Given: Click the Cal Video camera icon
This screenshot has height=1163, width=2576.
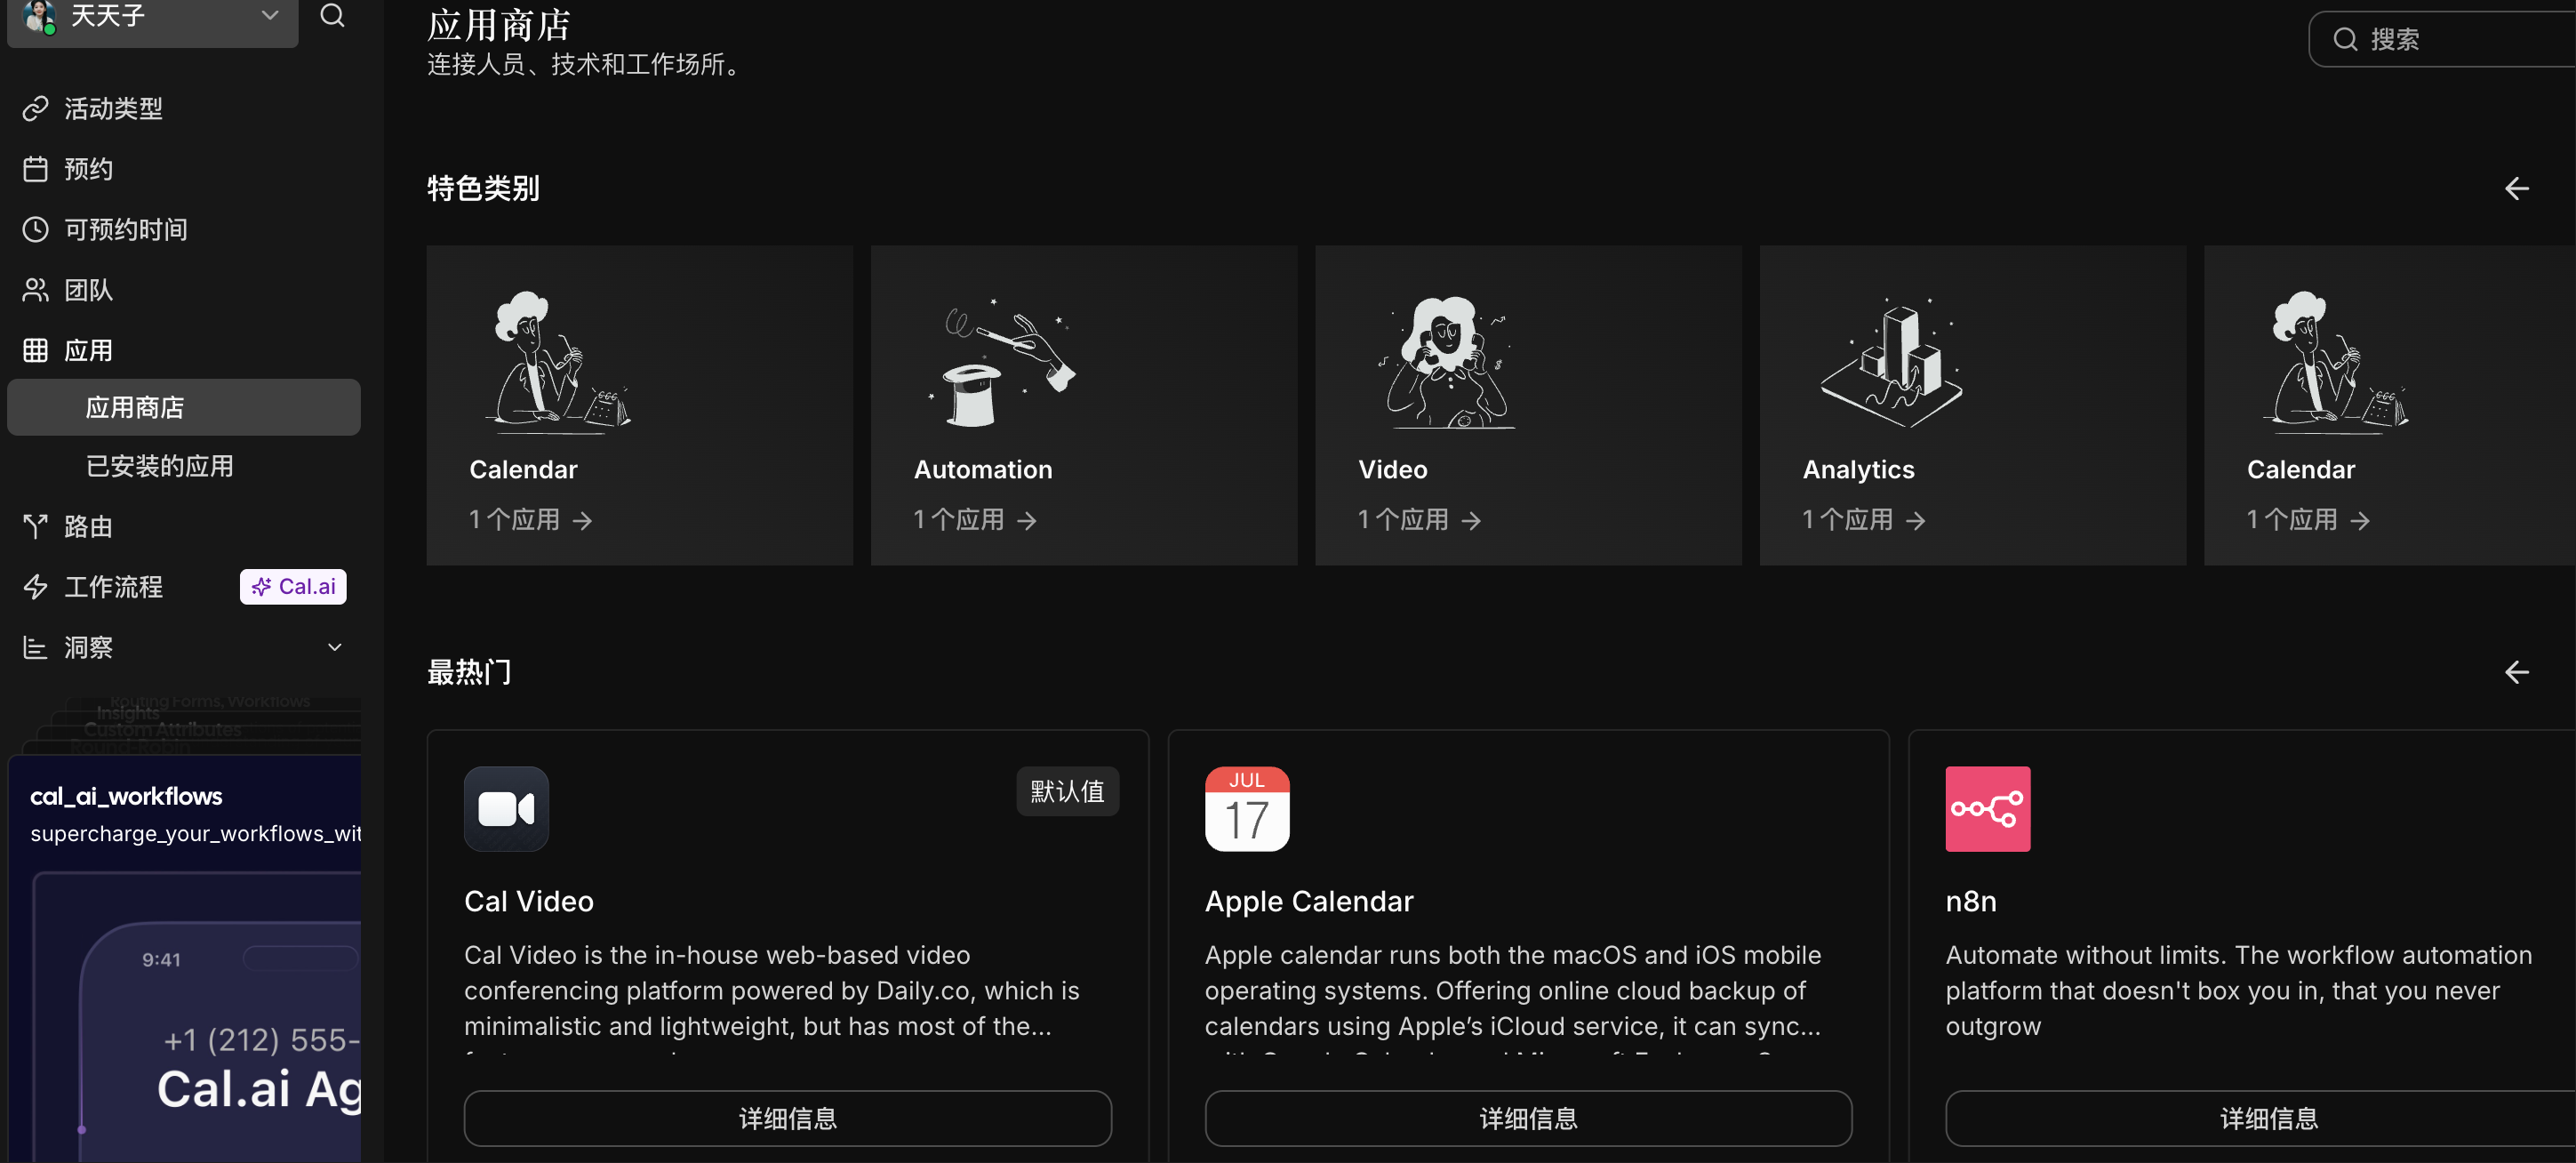Looking at the screenshot, I should tap(506, 808).
